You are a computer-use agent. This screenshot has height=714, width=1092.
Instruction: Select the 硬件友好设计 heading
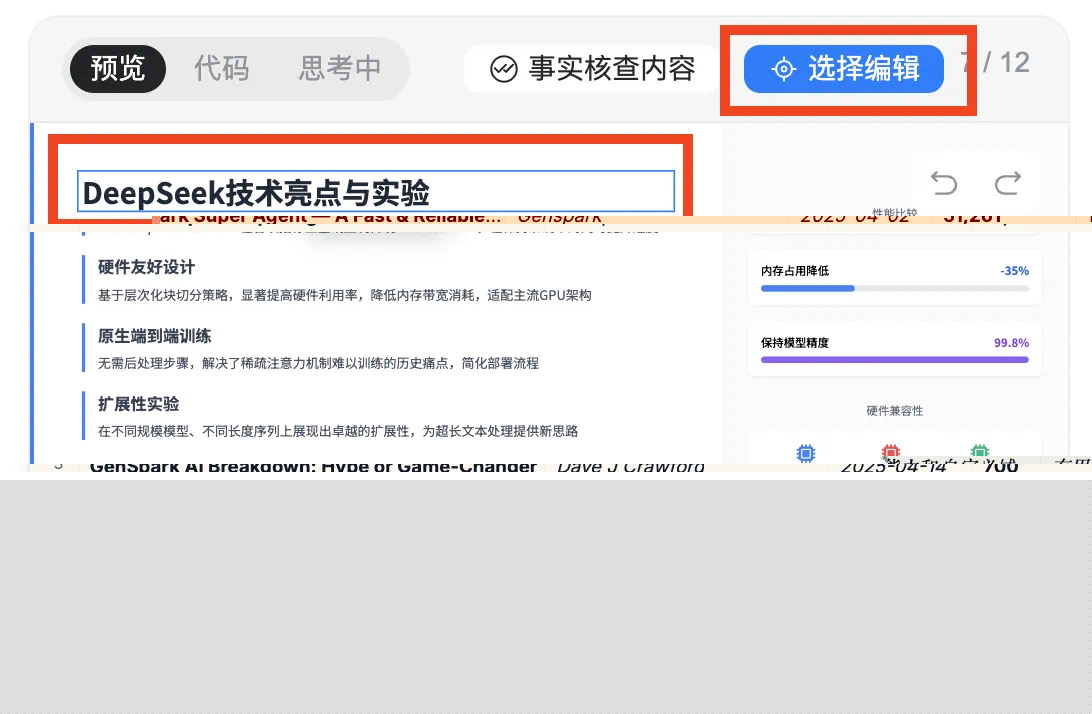pos(146,267)
